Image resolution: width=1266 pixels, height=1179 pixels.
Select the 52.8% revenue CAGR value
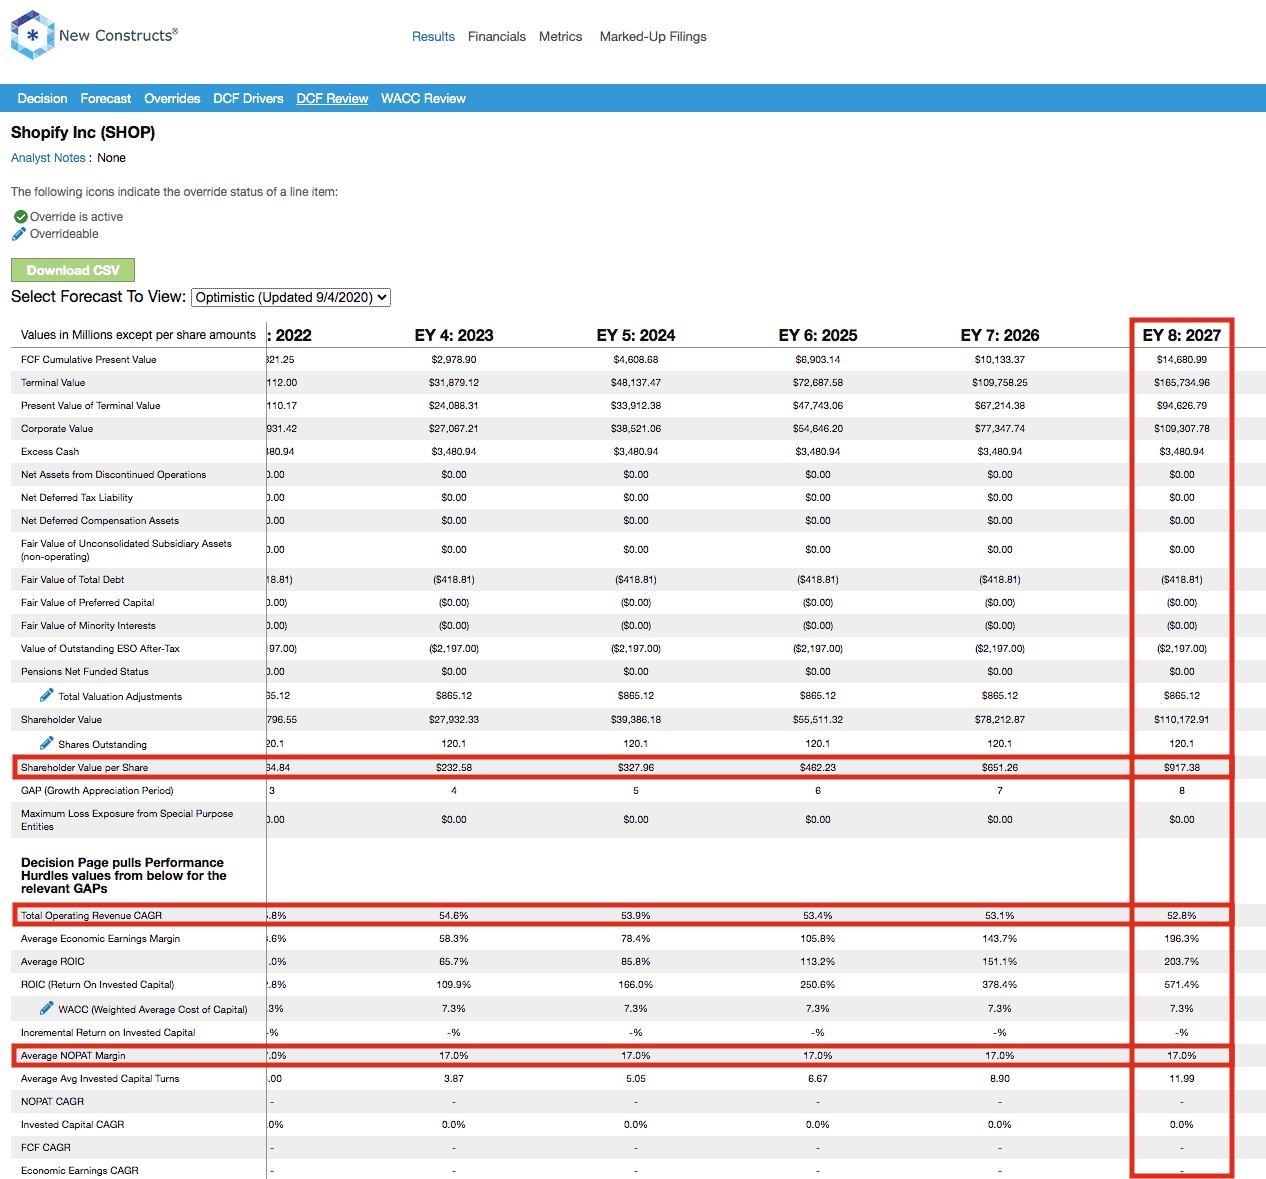[1182, 915]
